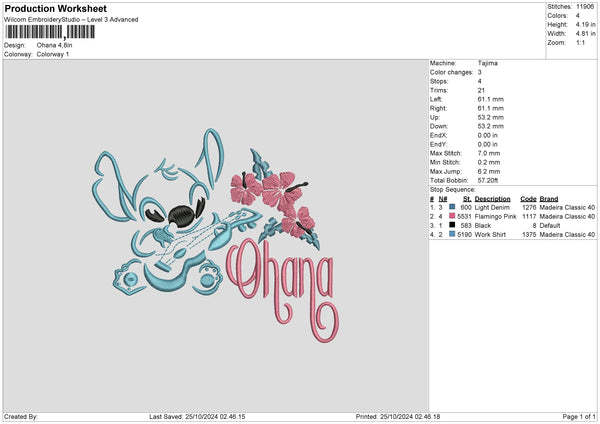The width and height of the screenshot is (600, 424).
Task: Select the Total Bobbin value '57.20ft'
Action: (x=488, y=180)
